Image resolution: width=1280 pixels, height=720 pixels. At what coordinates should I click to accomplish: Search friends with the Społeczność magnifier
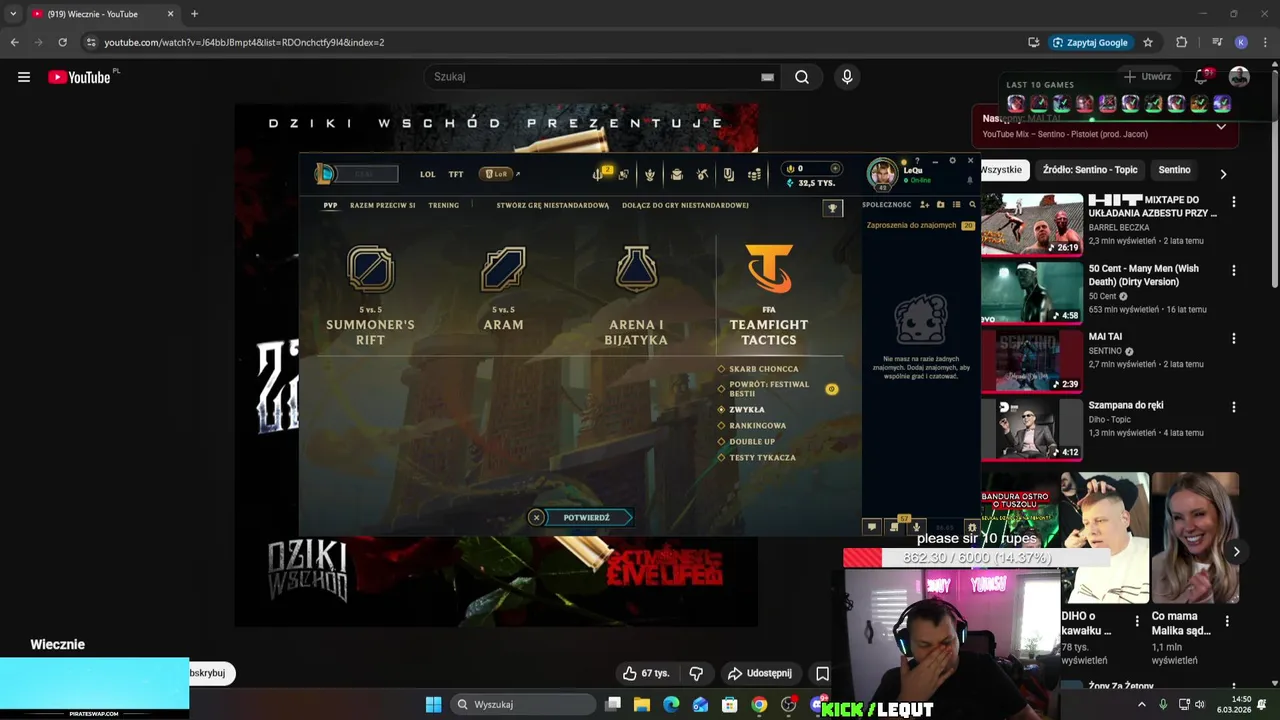click(x=972, y=205)
